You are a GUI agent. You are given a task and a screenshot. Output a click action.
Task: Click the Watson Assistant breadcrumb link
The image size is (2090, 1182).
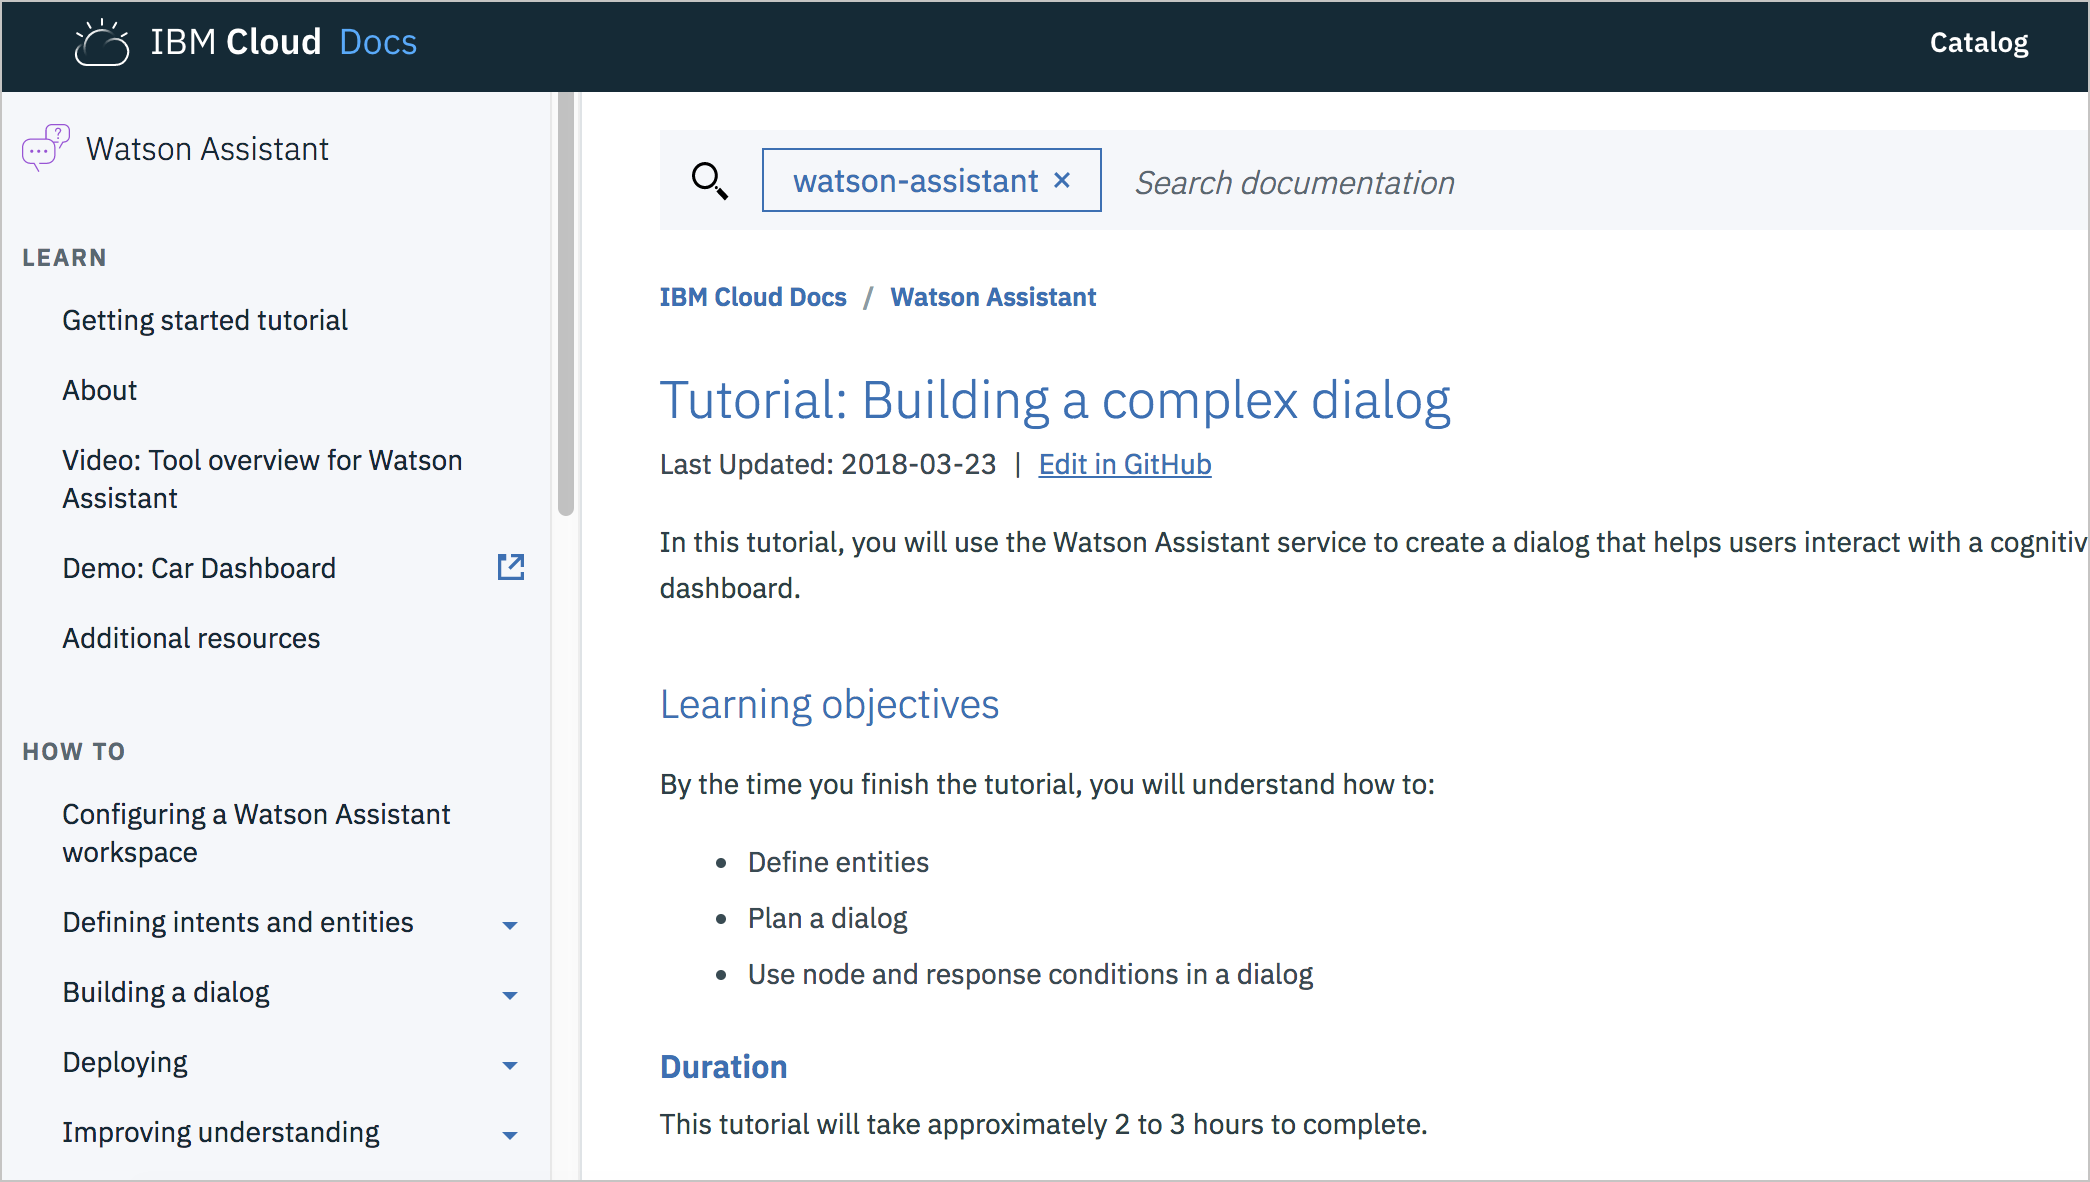[x=993, y=297]
